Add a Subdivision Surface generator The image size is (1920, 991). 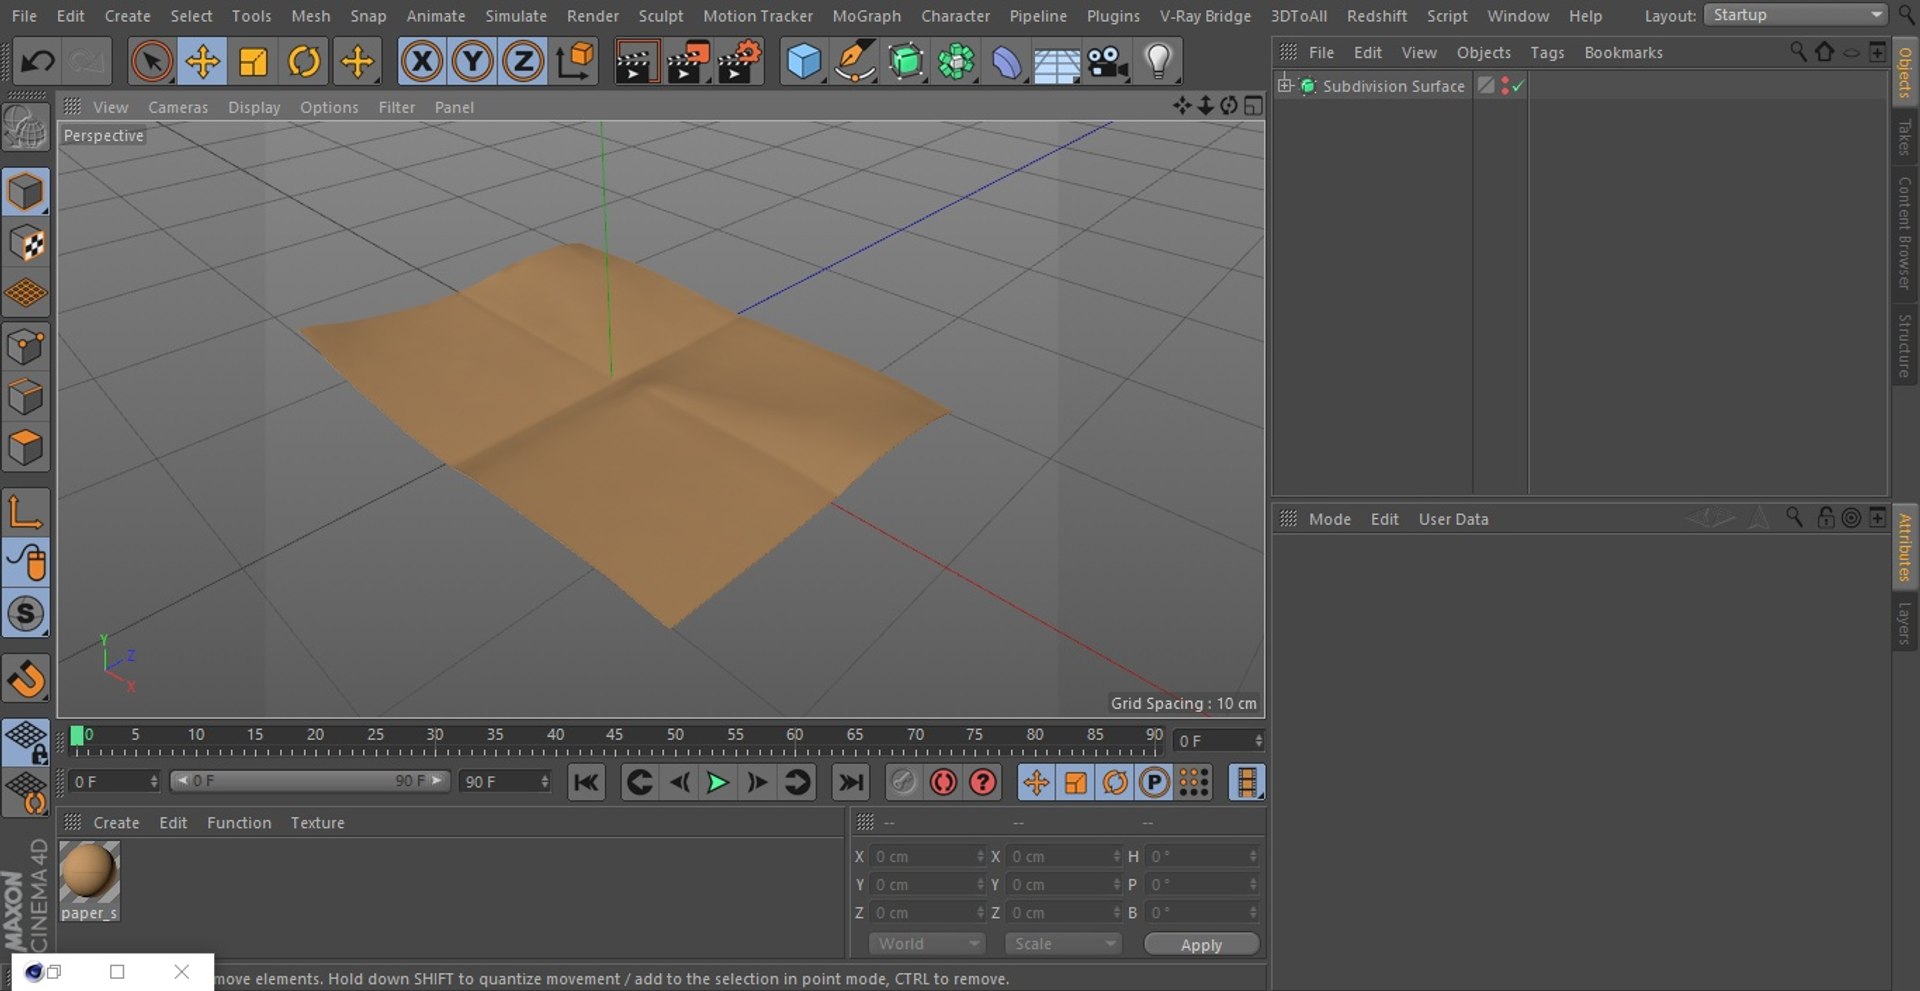tap(905, 62)
